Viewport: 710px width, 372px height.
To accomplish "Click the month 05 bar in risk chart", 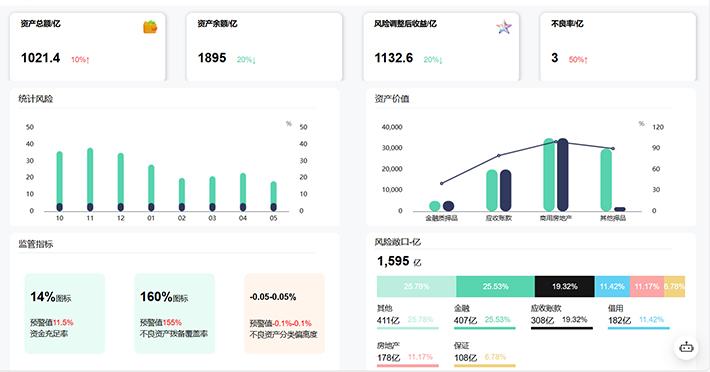I will click(x=273, y=196).
